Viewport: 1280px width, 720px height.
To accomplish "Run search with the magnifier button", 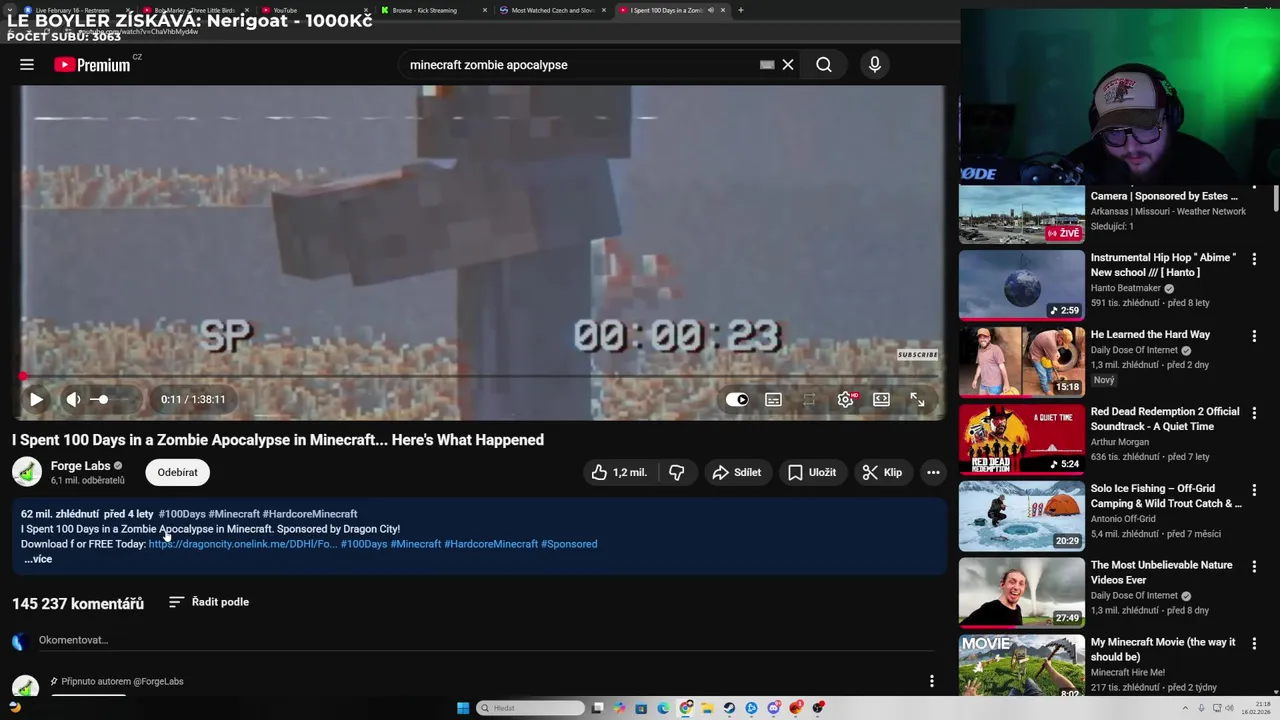I will click(x=824, y=65).
